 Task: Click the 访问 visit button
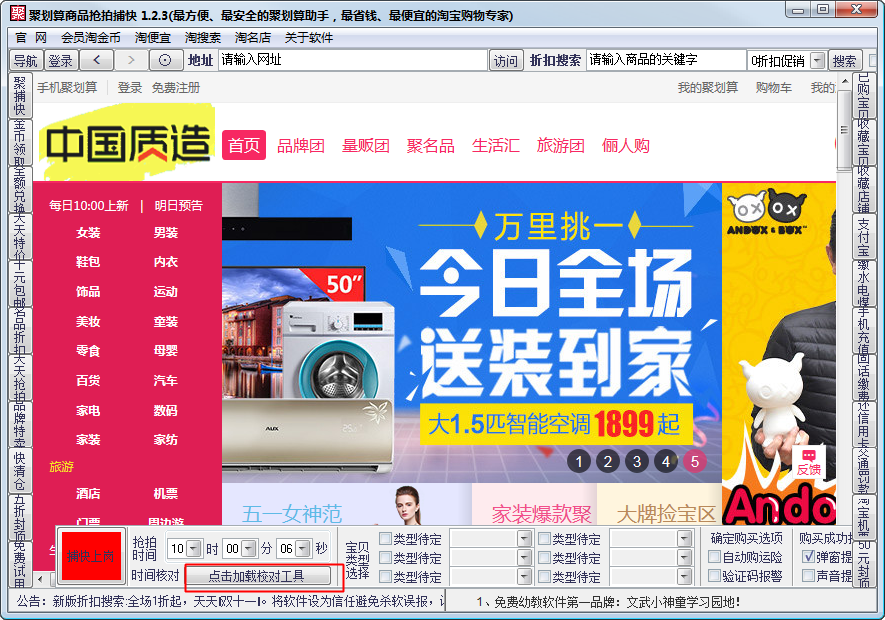(505, 60)
